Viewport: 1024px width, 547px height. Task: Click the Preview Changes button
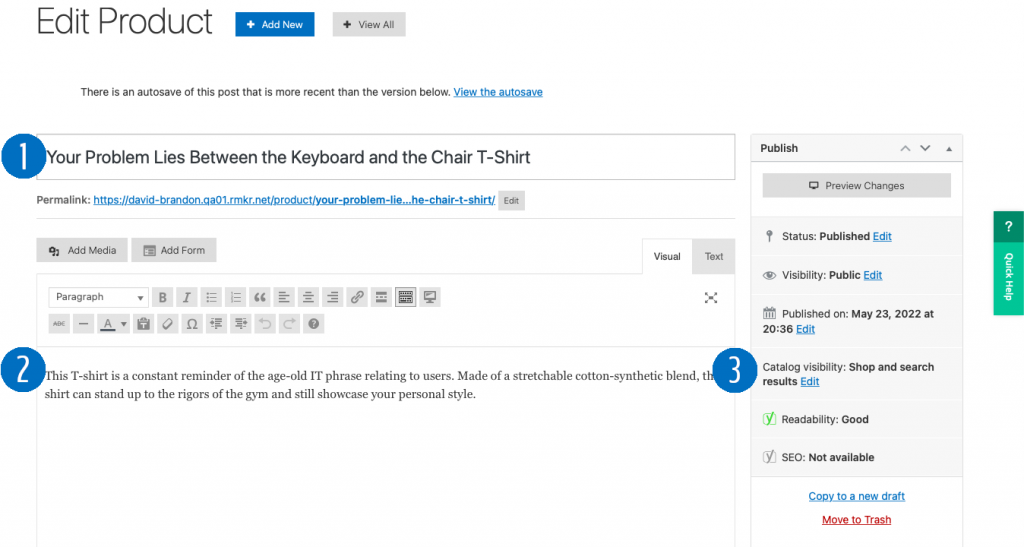point(856,185)
